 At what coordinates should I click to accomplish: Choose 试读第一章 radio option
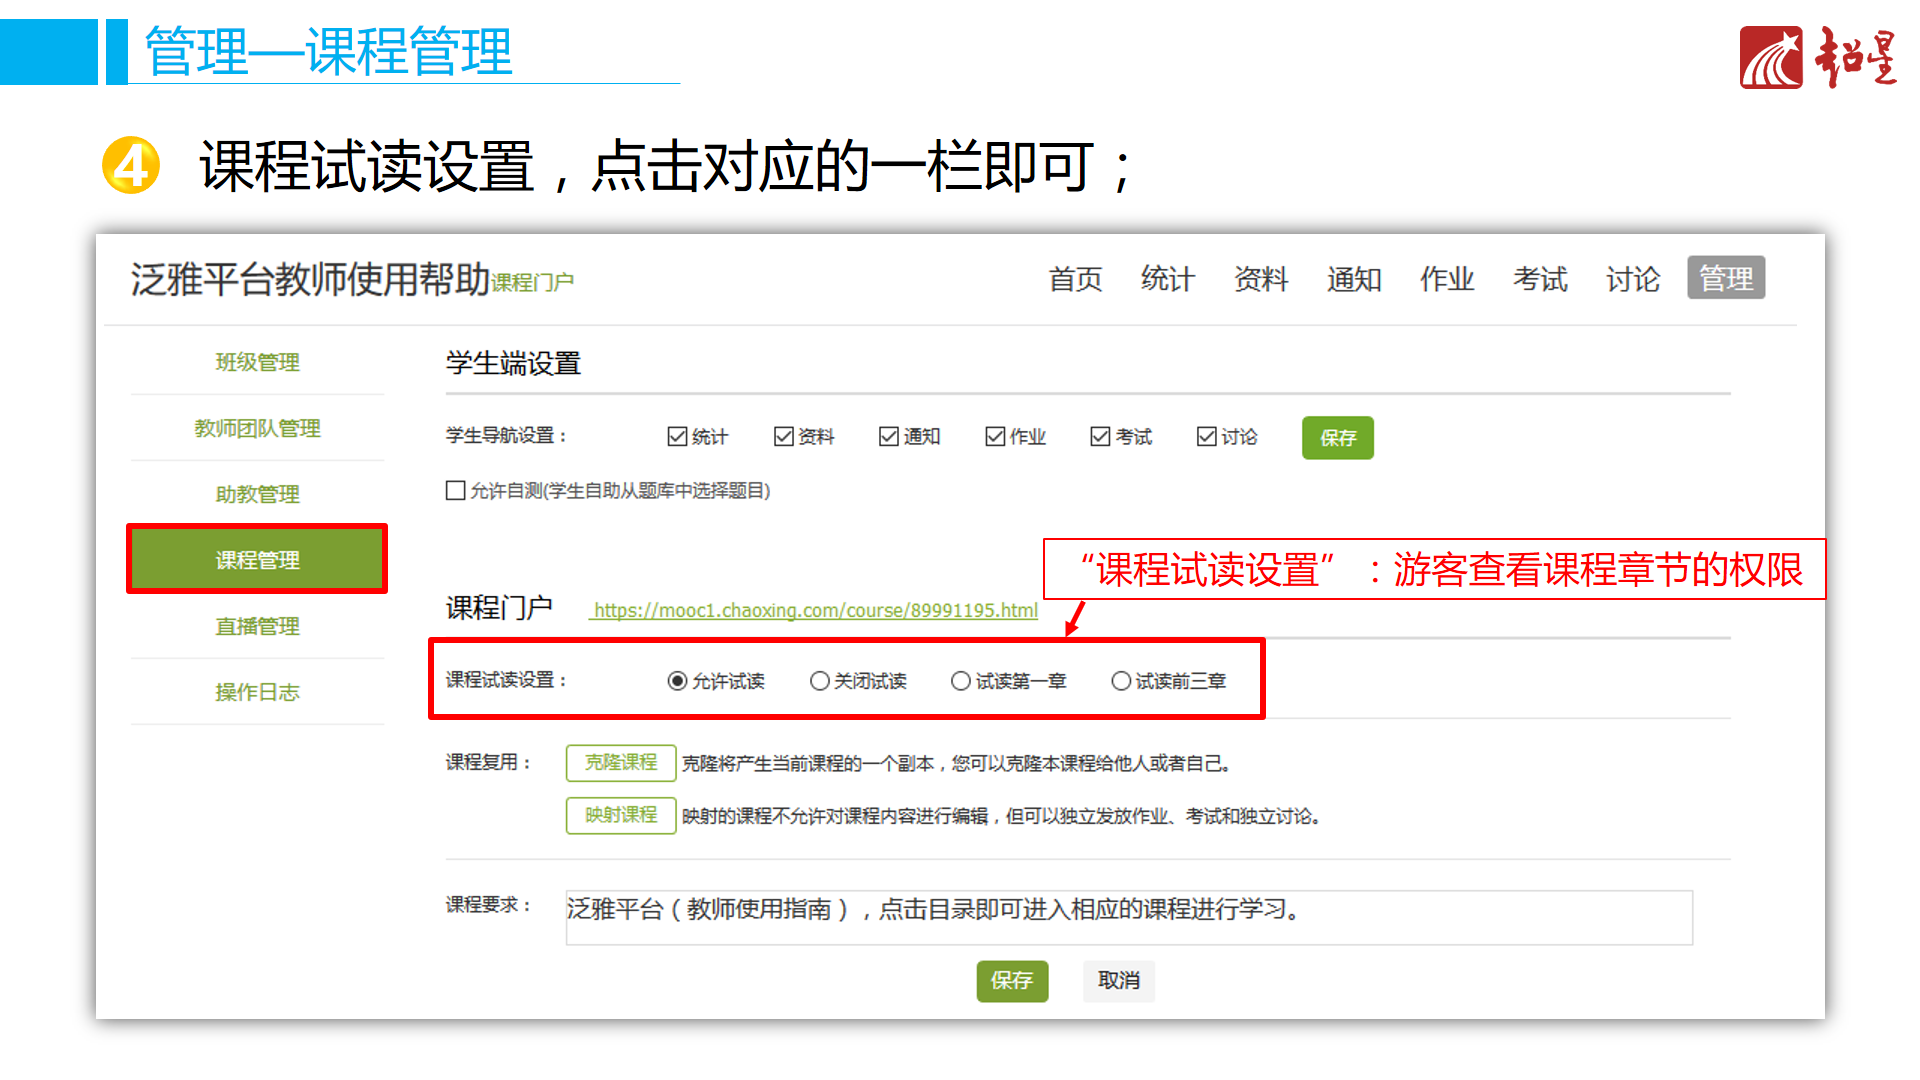(x=960, y=681)
